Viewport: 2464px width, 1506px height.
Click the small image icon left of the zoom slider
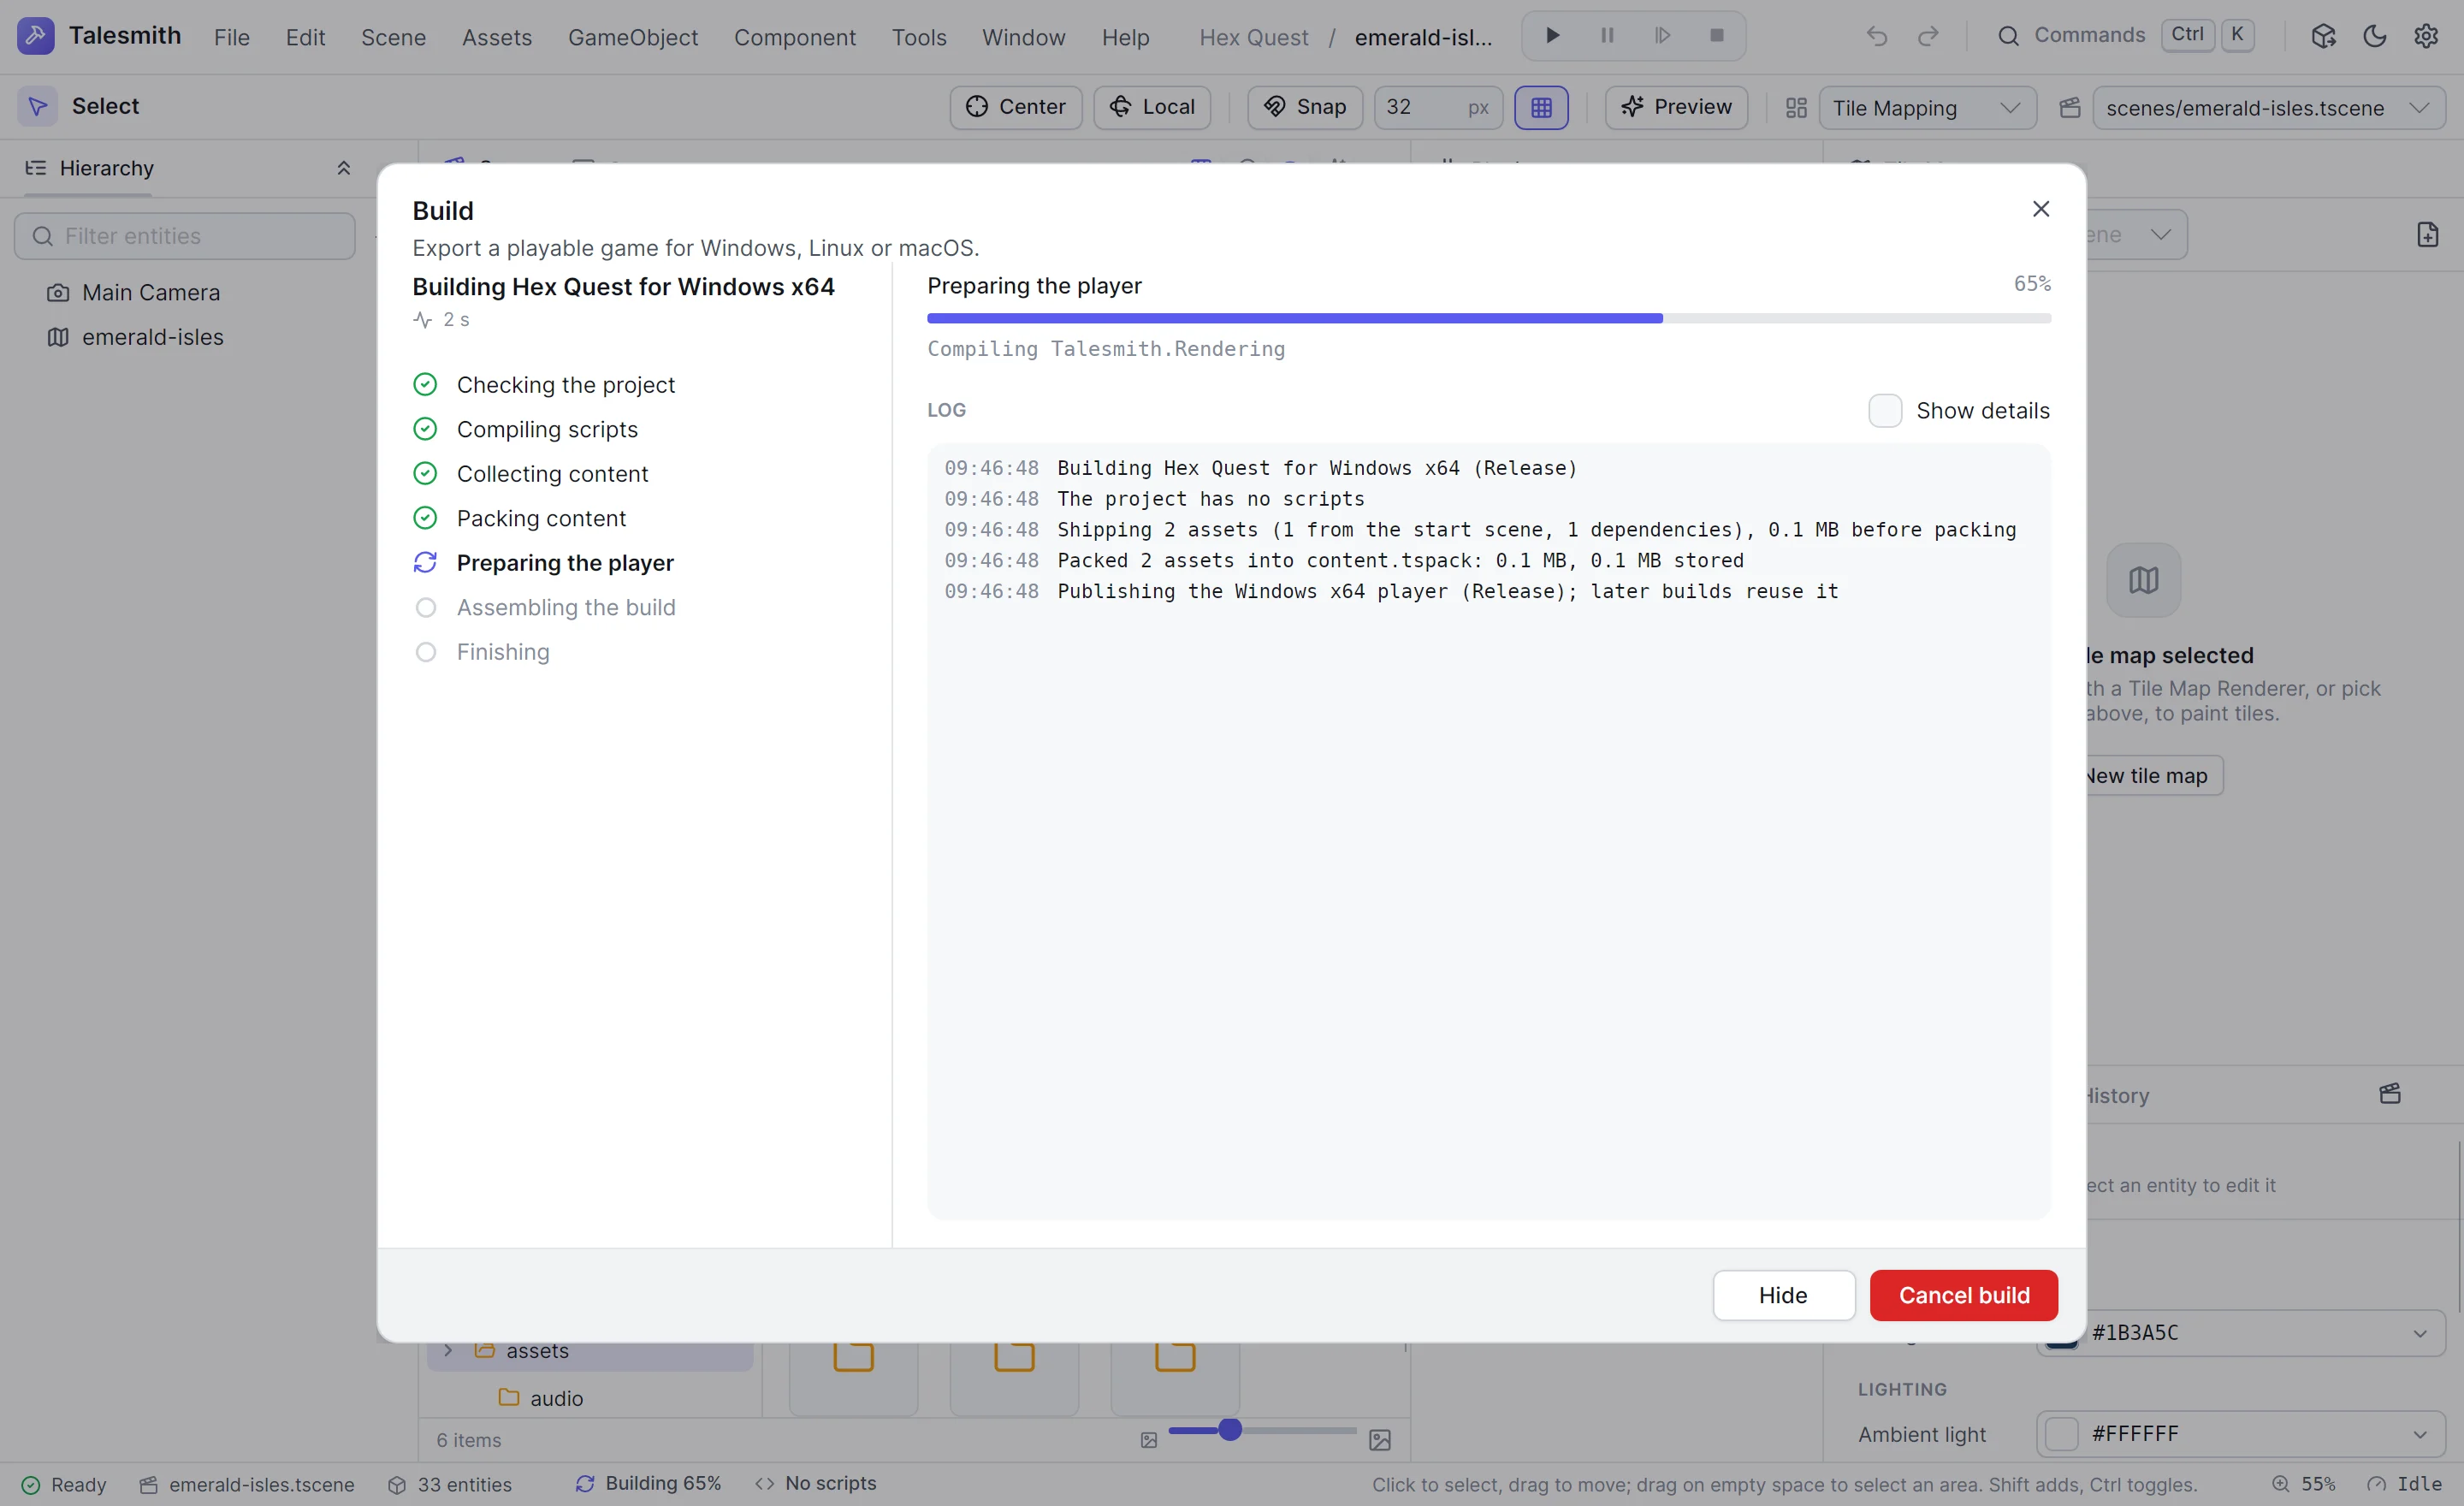(1149, 1440)
